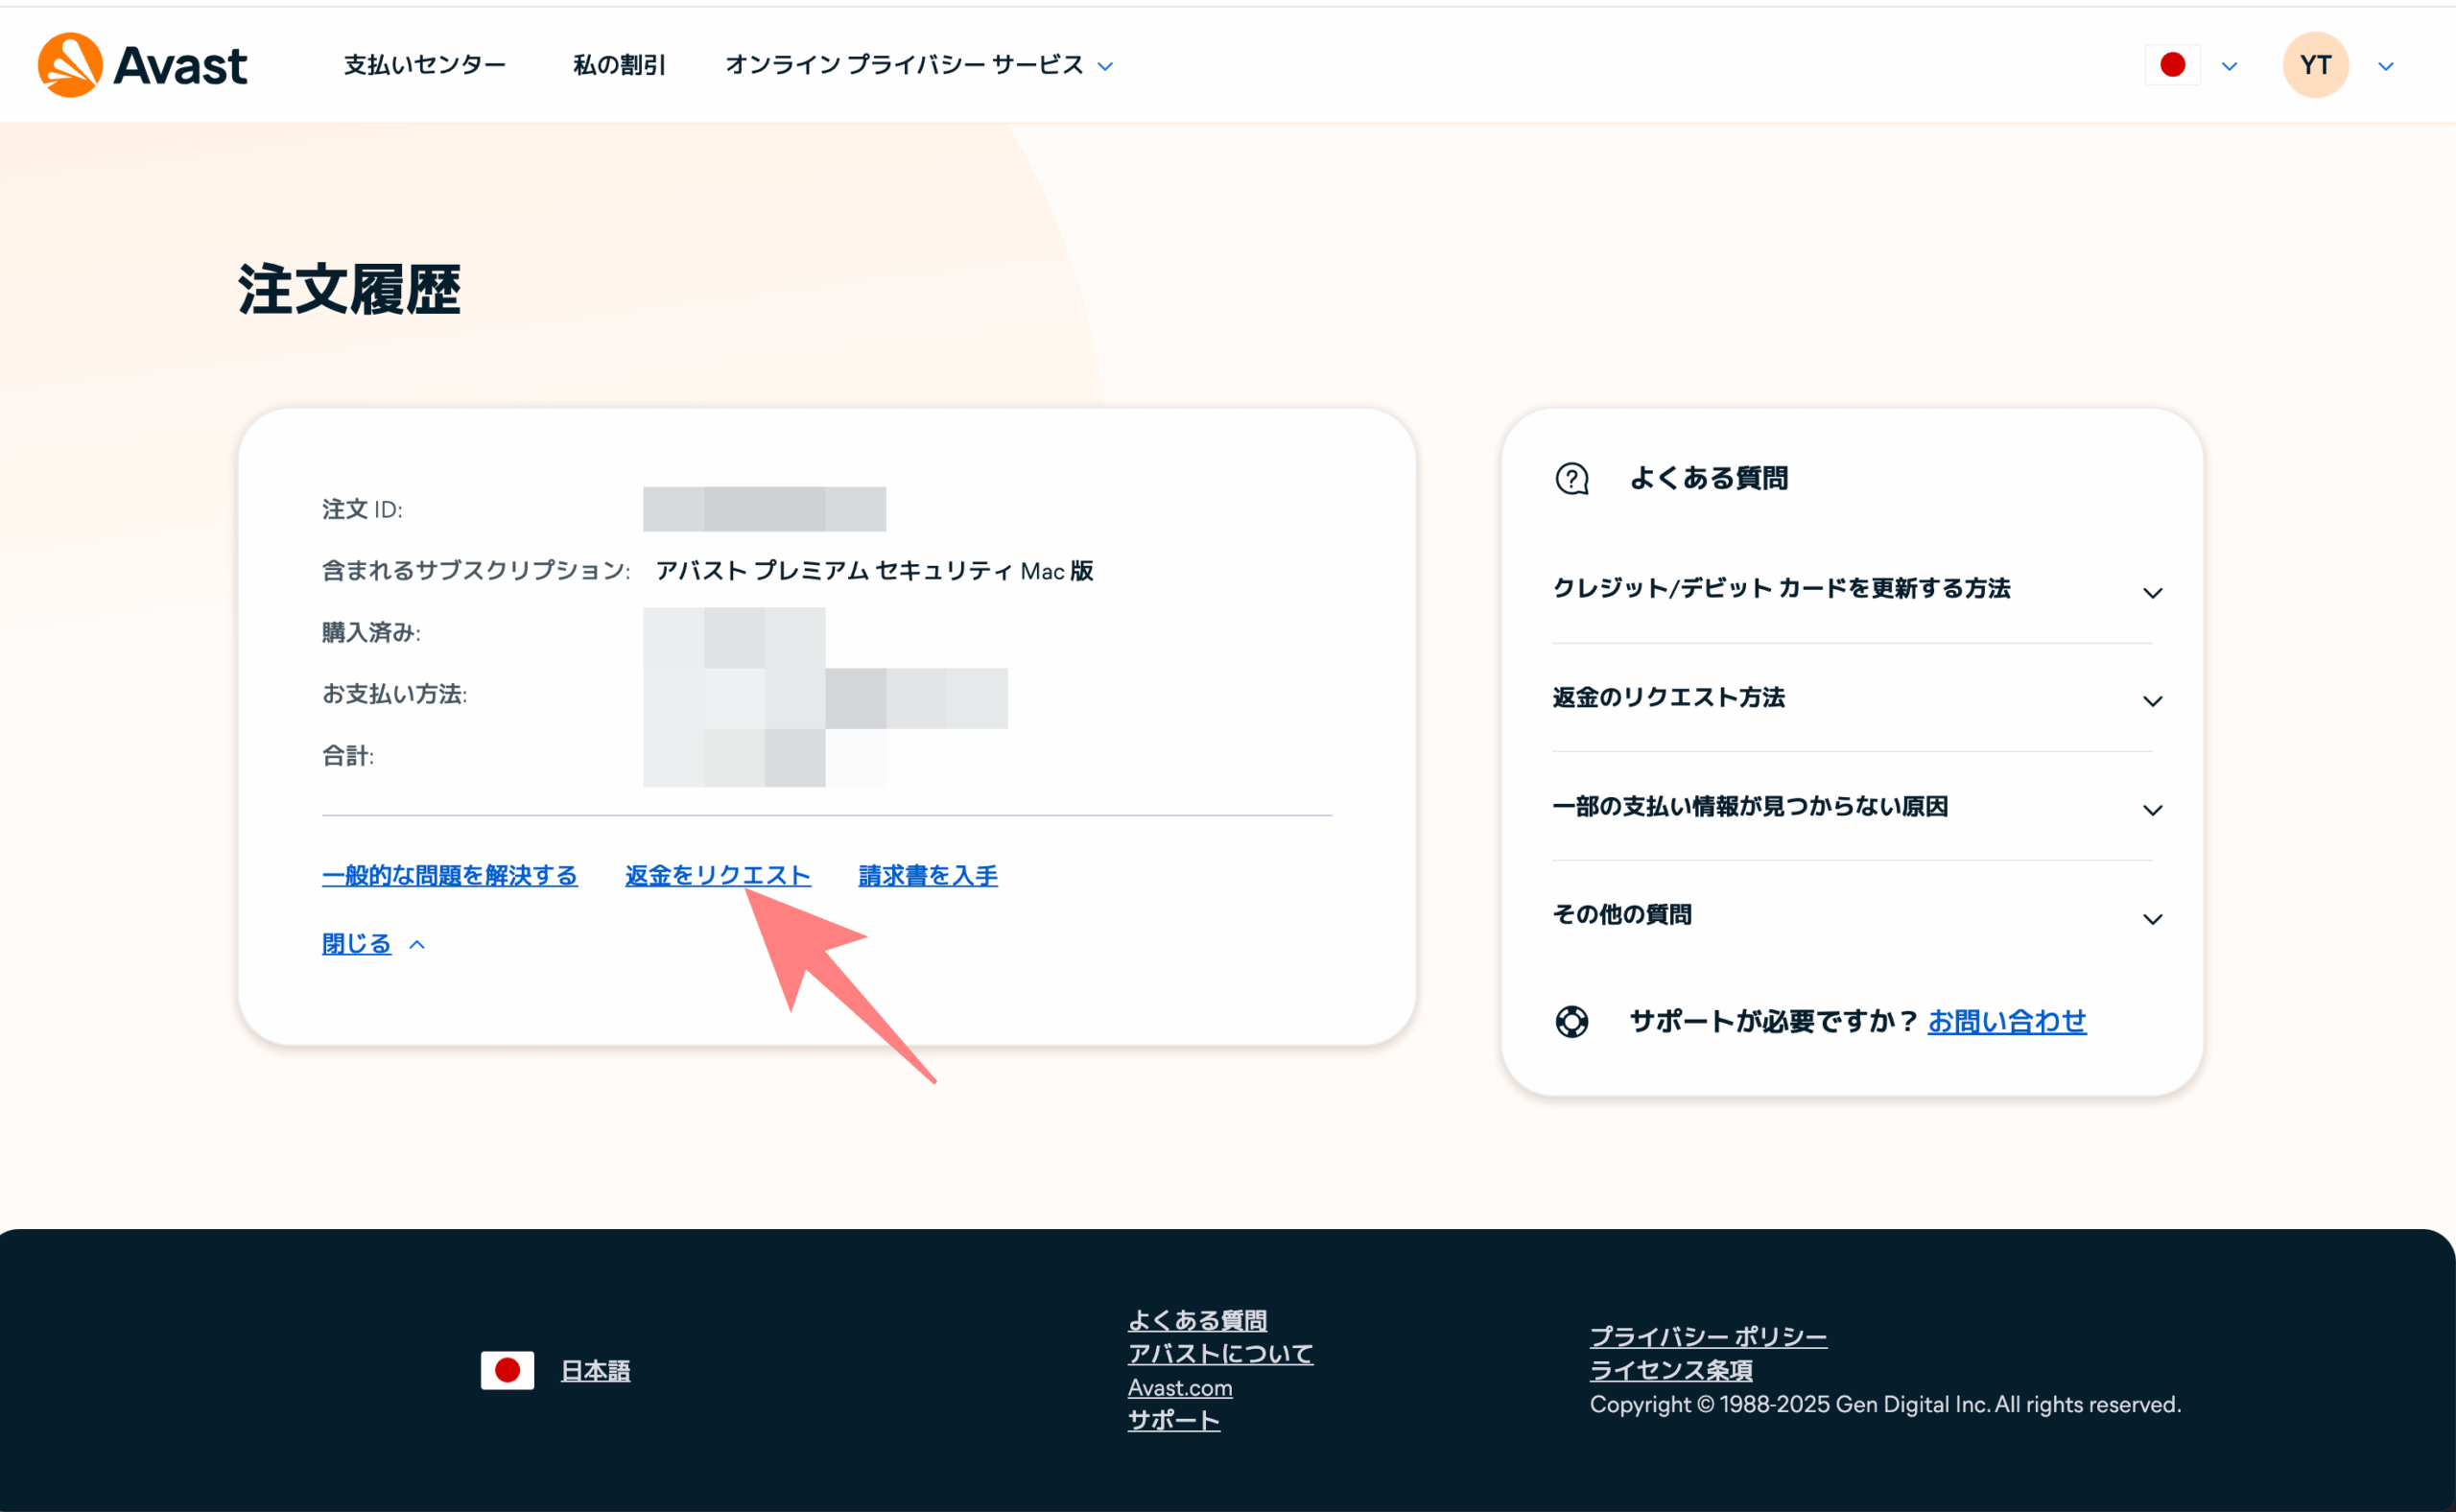Click the Japan flag in header
The width and height of the screenshot is (2456, 1512).
point(2172,65)
